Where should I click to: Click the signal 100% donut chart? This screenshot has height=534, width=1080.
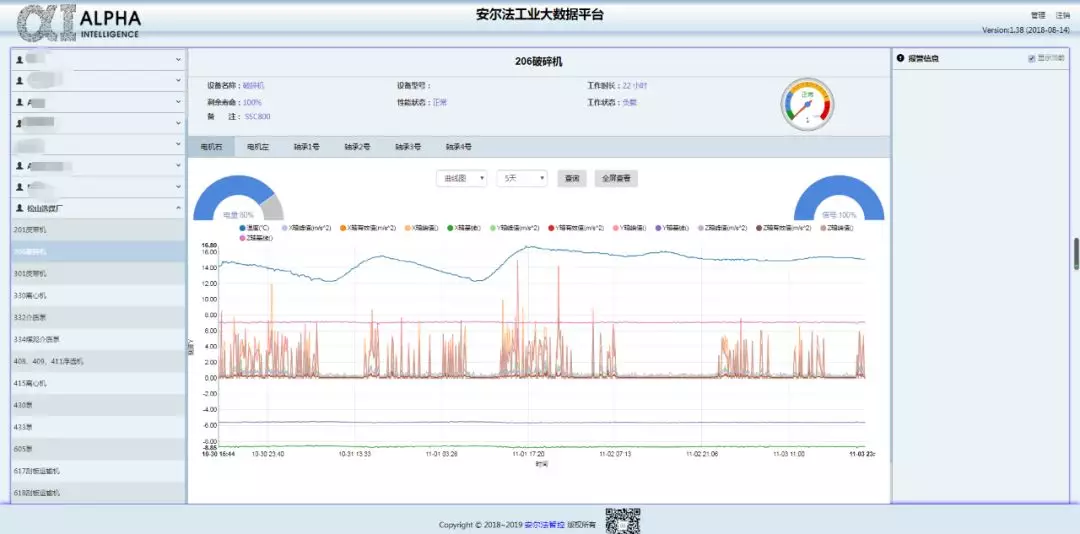click(x=839, y=200)
